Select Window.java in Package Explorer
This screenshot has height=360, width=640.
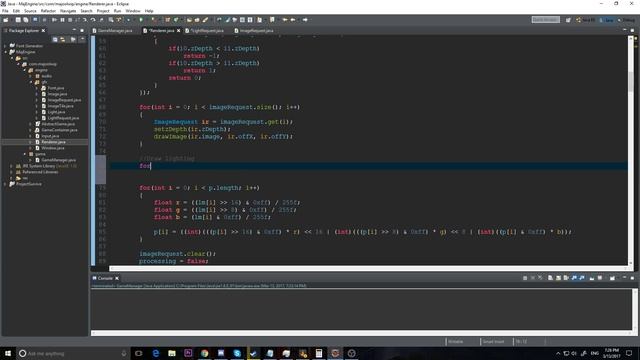(x=53, y=148)
